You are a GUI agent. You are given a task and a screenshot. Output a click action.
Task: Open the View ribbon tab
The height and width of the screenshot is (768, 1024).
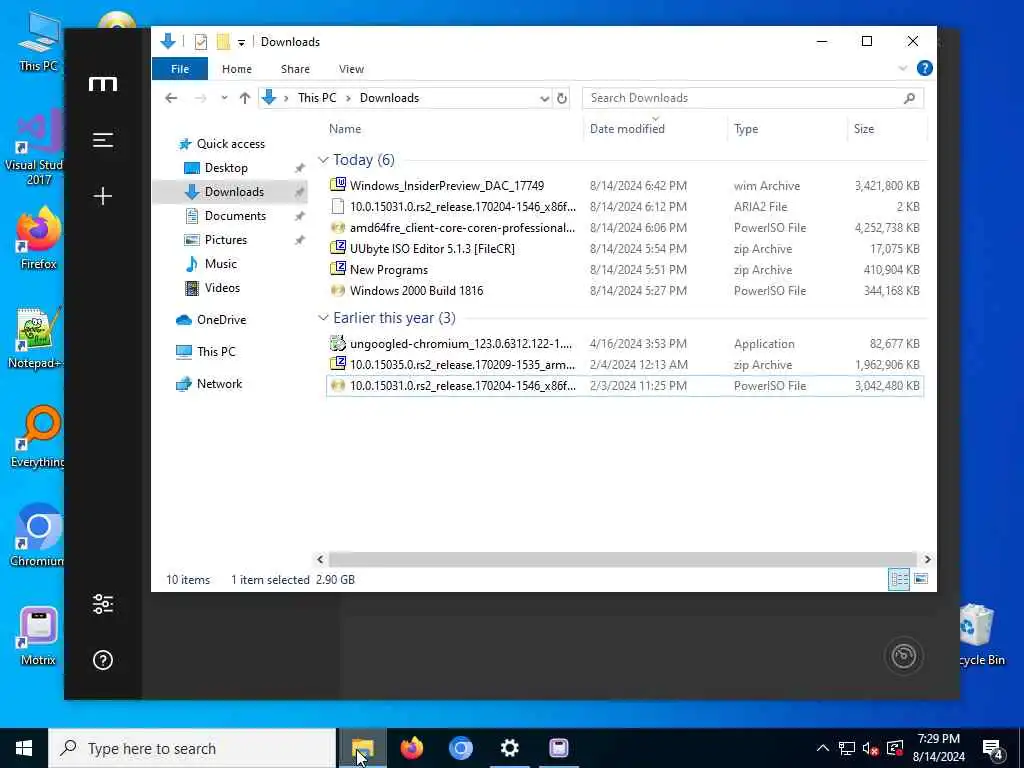coord(351,69)
